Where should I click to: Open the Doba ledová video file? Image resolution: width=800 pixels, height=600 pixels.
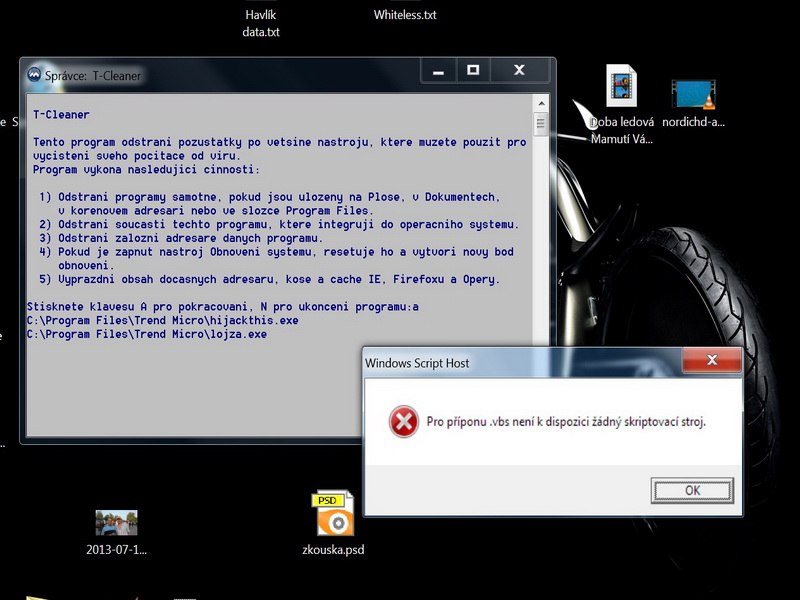tap(621, 91)
